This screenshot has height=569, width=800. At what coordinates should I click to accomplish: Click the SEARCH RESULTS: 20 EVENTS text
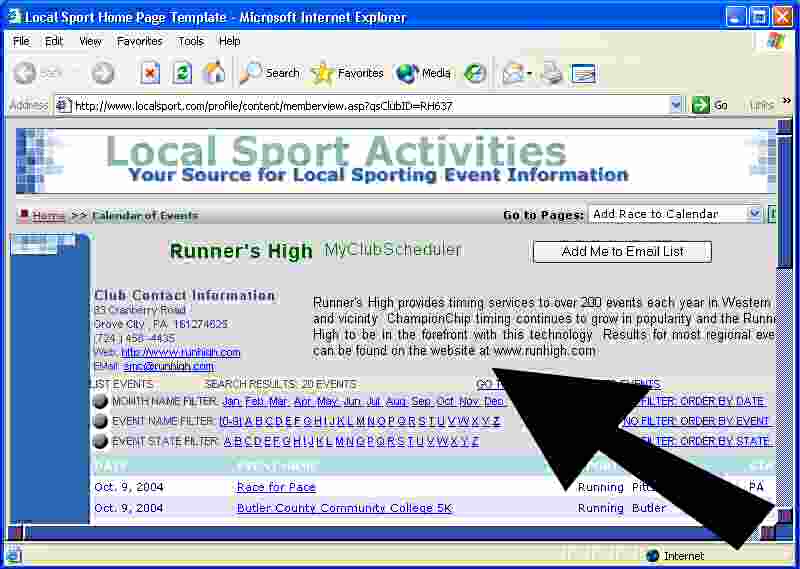[x=281, y=384]
